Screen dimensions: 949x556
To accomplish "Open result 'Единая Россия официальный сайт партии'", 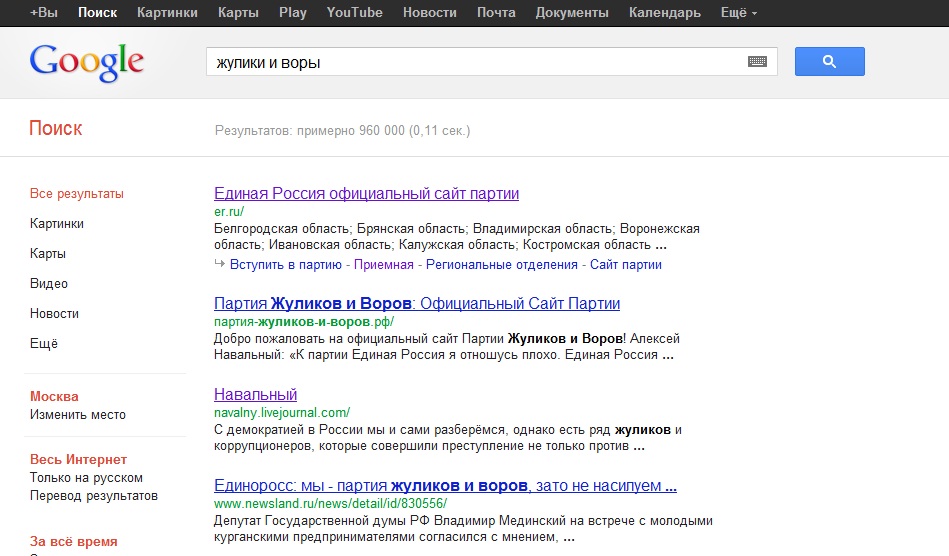I will point(366,194).
